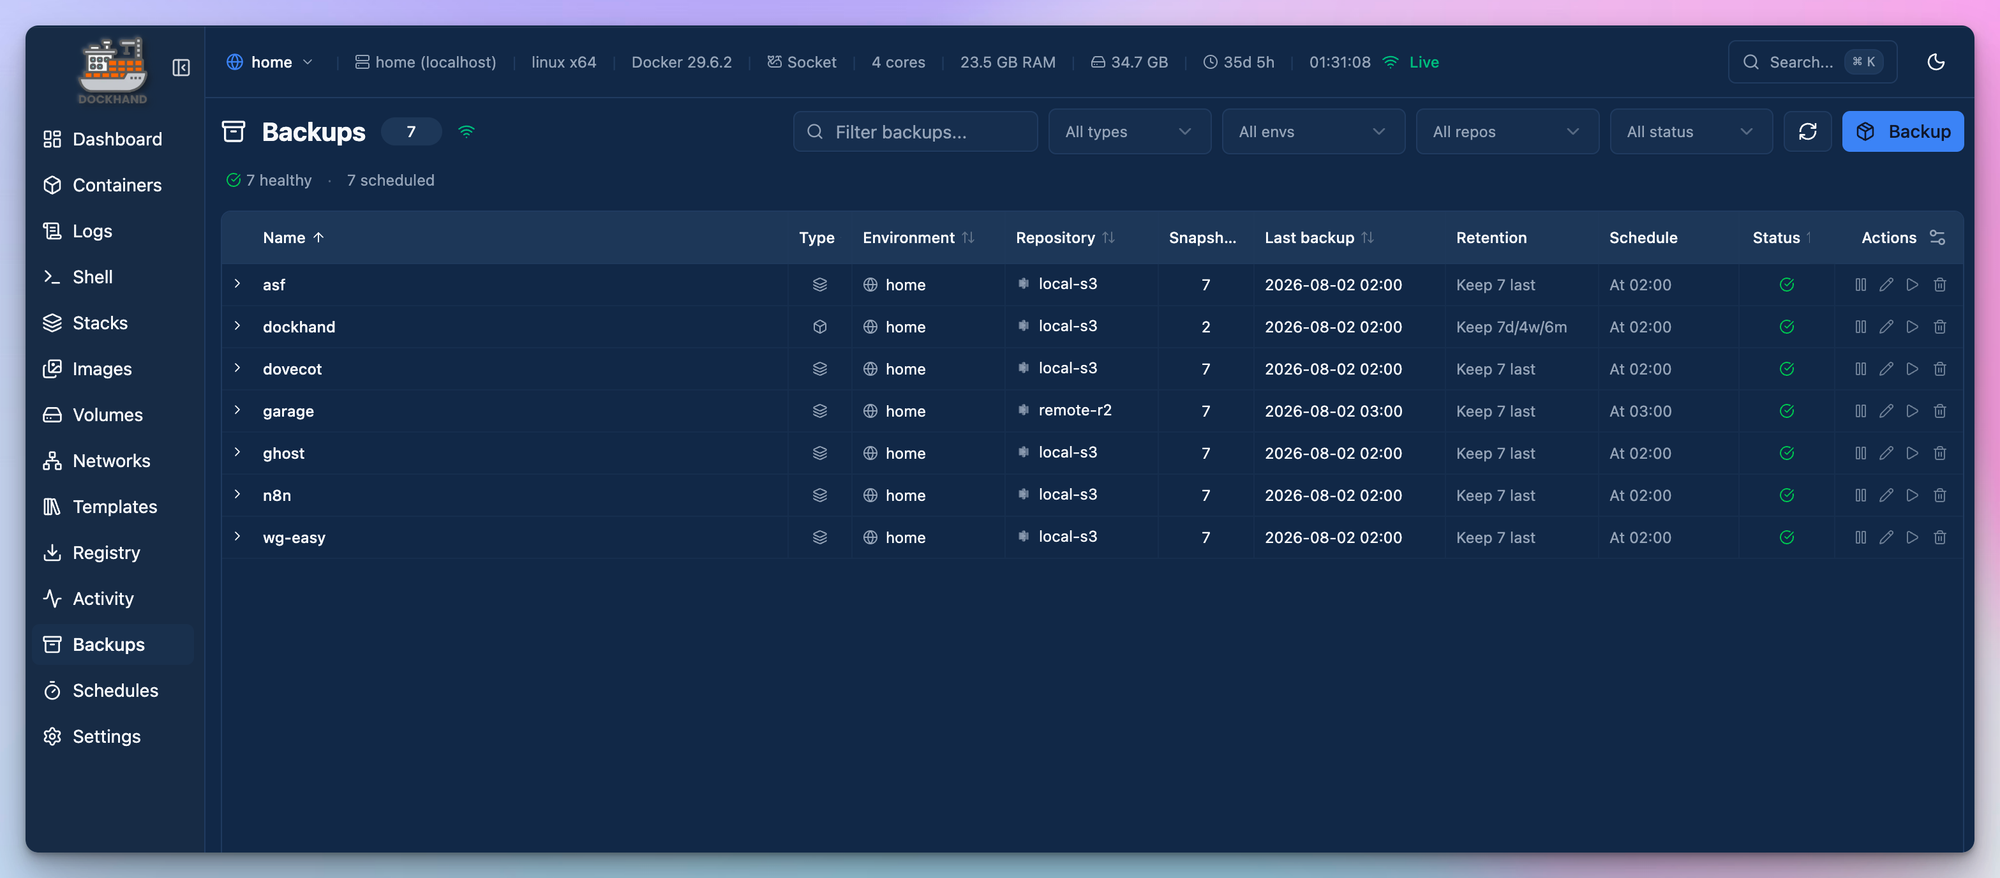Open the global Search box

1812,62
